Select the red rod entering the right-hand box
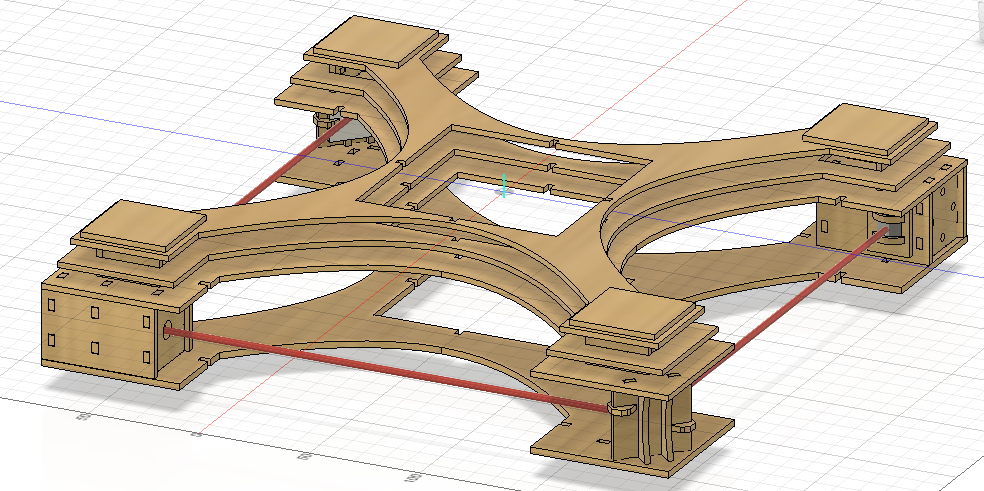The image size is (984, 491). [789, 306]
